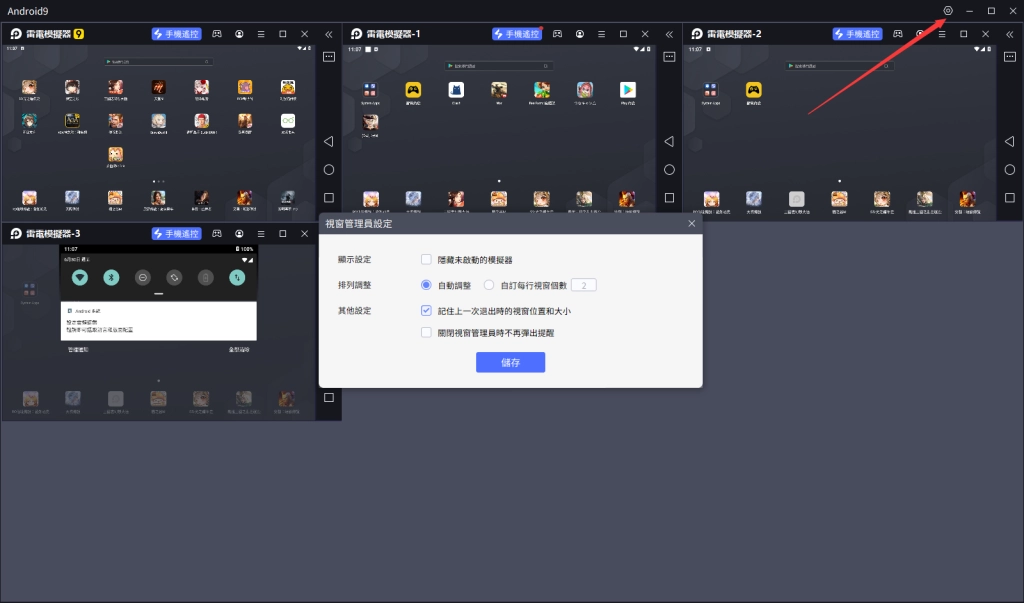This screenshot has width=1024, height=603.
Task: Open gamepad icon in first 雷電模擬器 window
Action: pyautogui.click(x=217, y=34)
